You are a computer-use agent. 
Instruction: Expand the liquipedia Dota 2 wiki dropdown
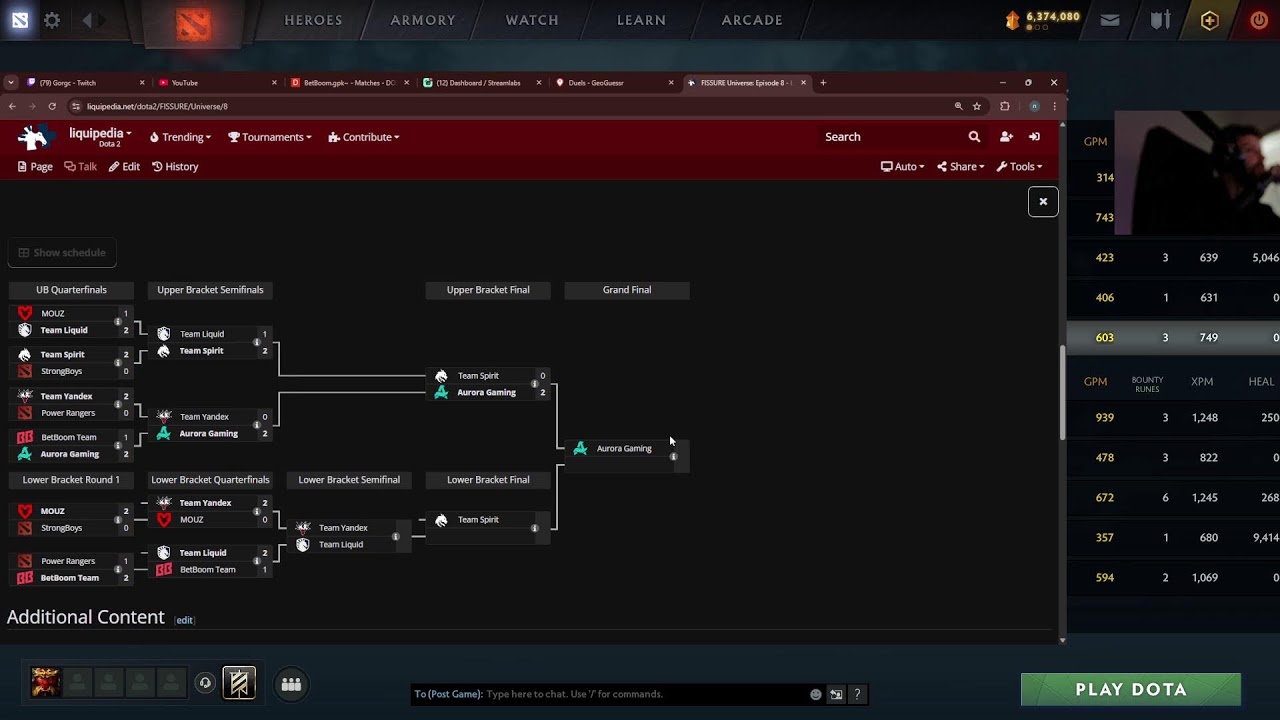pyautogui.click(x=100, y=137)
